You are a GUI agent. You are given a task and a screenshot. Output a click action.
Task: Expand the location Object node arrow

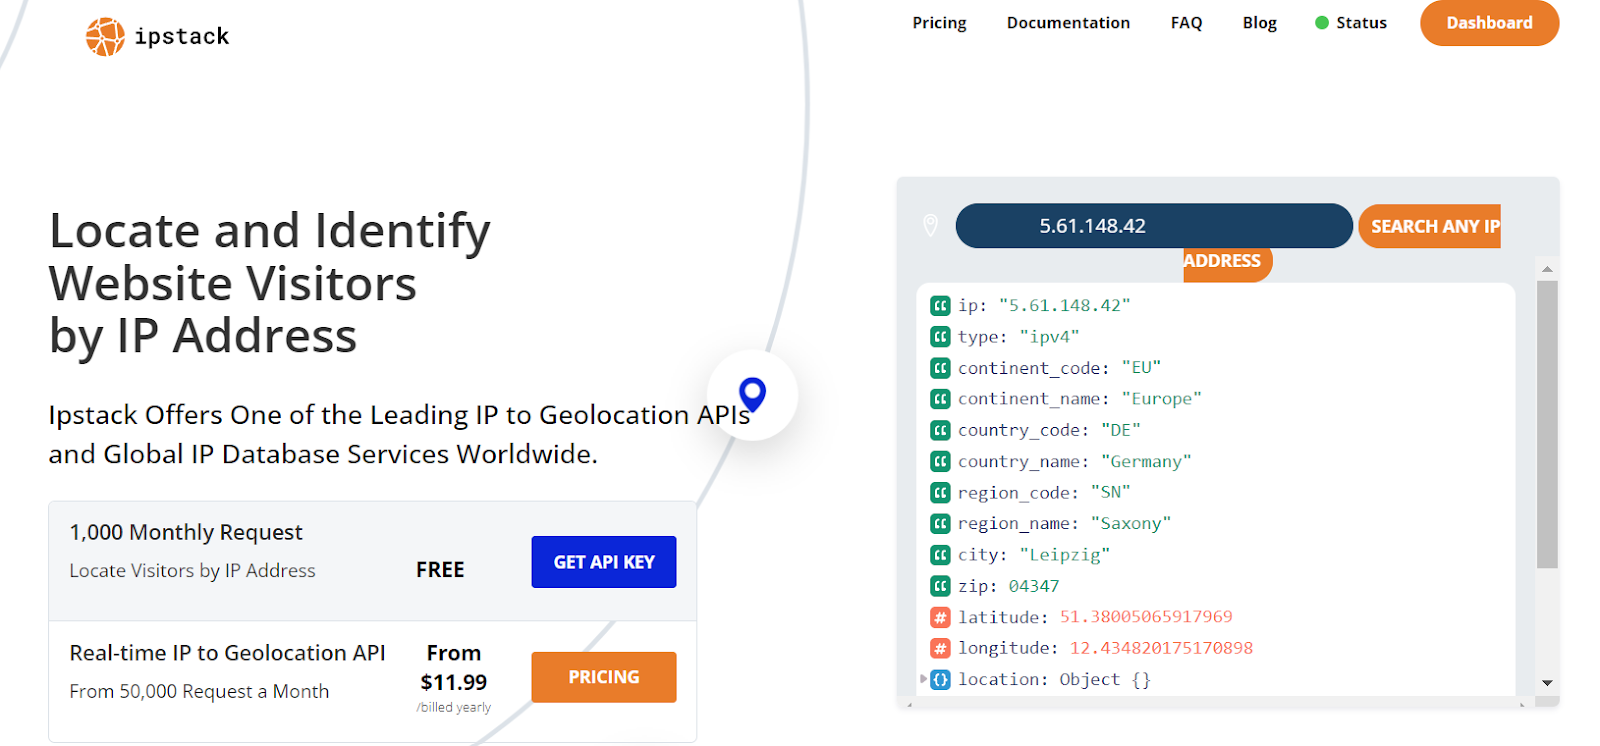coord(923,679)
